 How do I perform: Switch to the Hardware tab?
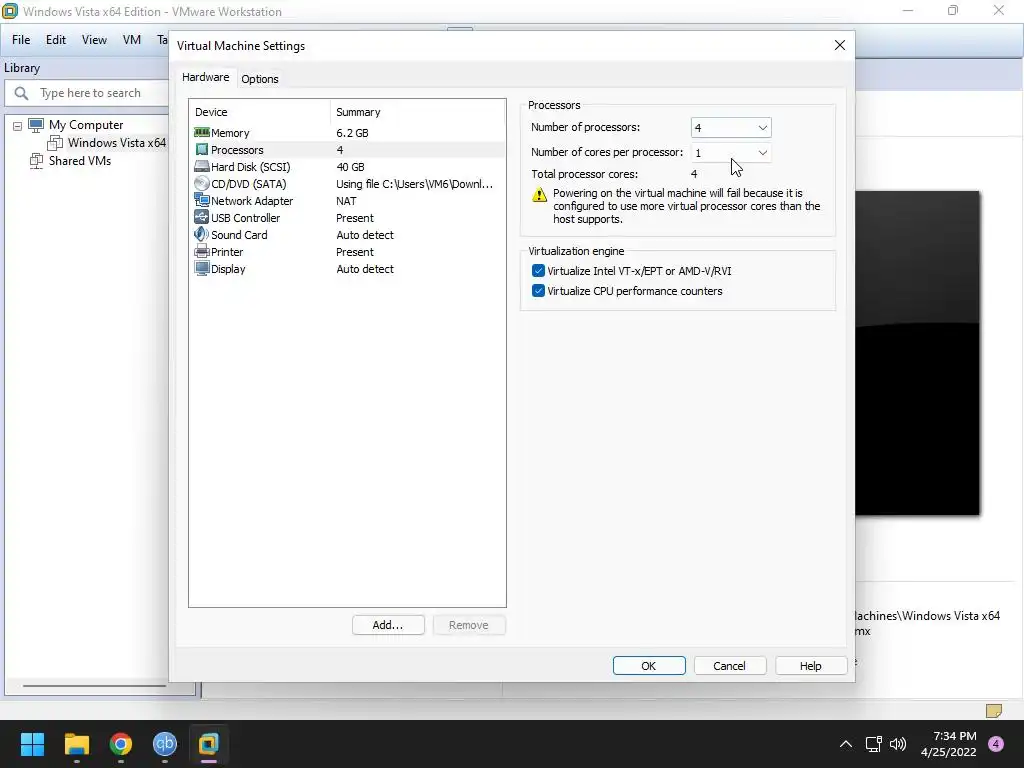pos(205,77)
